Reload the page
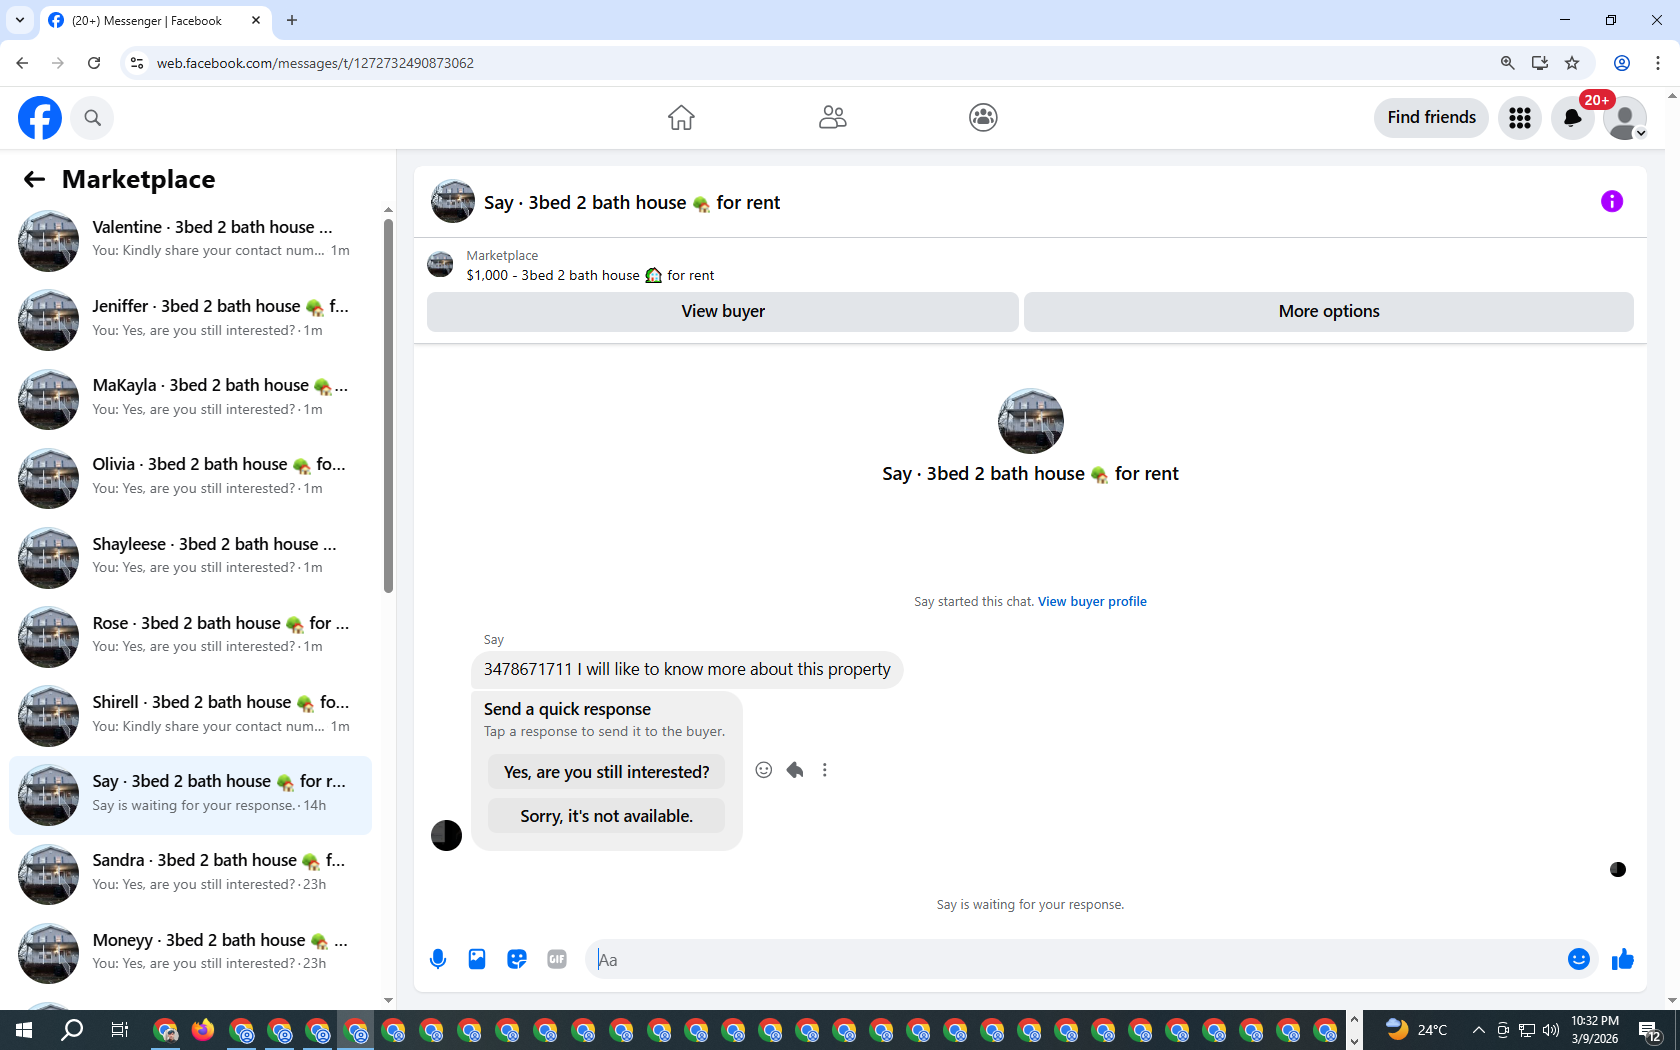Image resolution: width=1680 pixels, height=1050 pixels. click(94, 63)
